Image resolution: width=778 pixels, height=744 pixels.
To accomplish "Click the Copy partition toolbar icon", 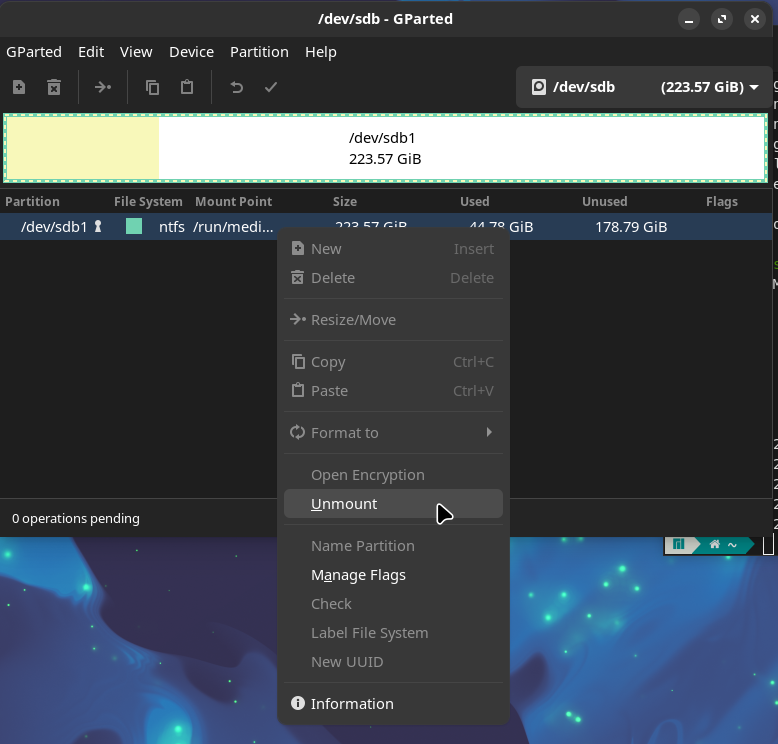I will pos(152,87).
